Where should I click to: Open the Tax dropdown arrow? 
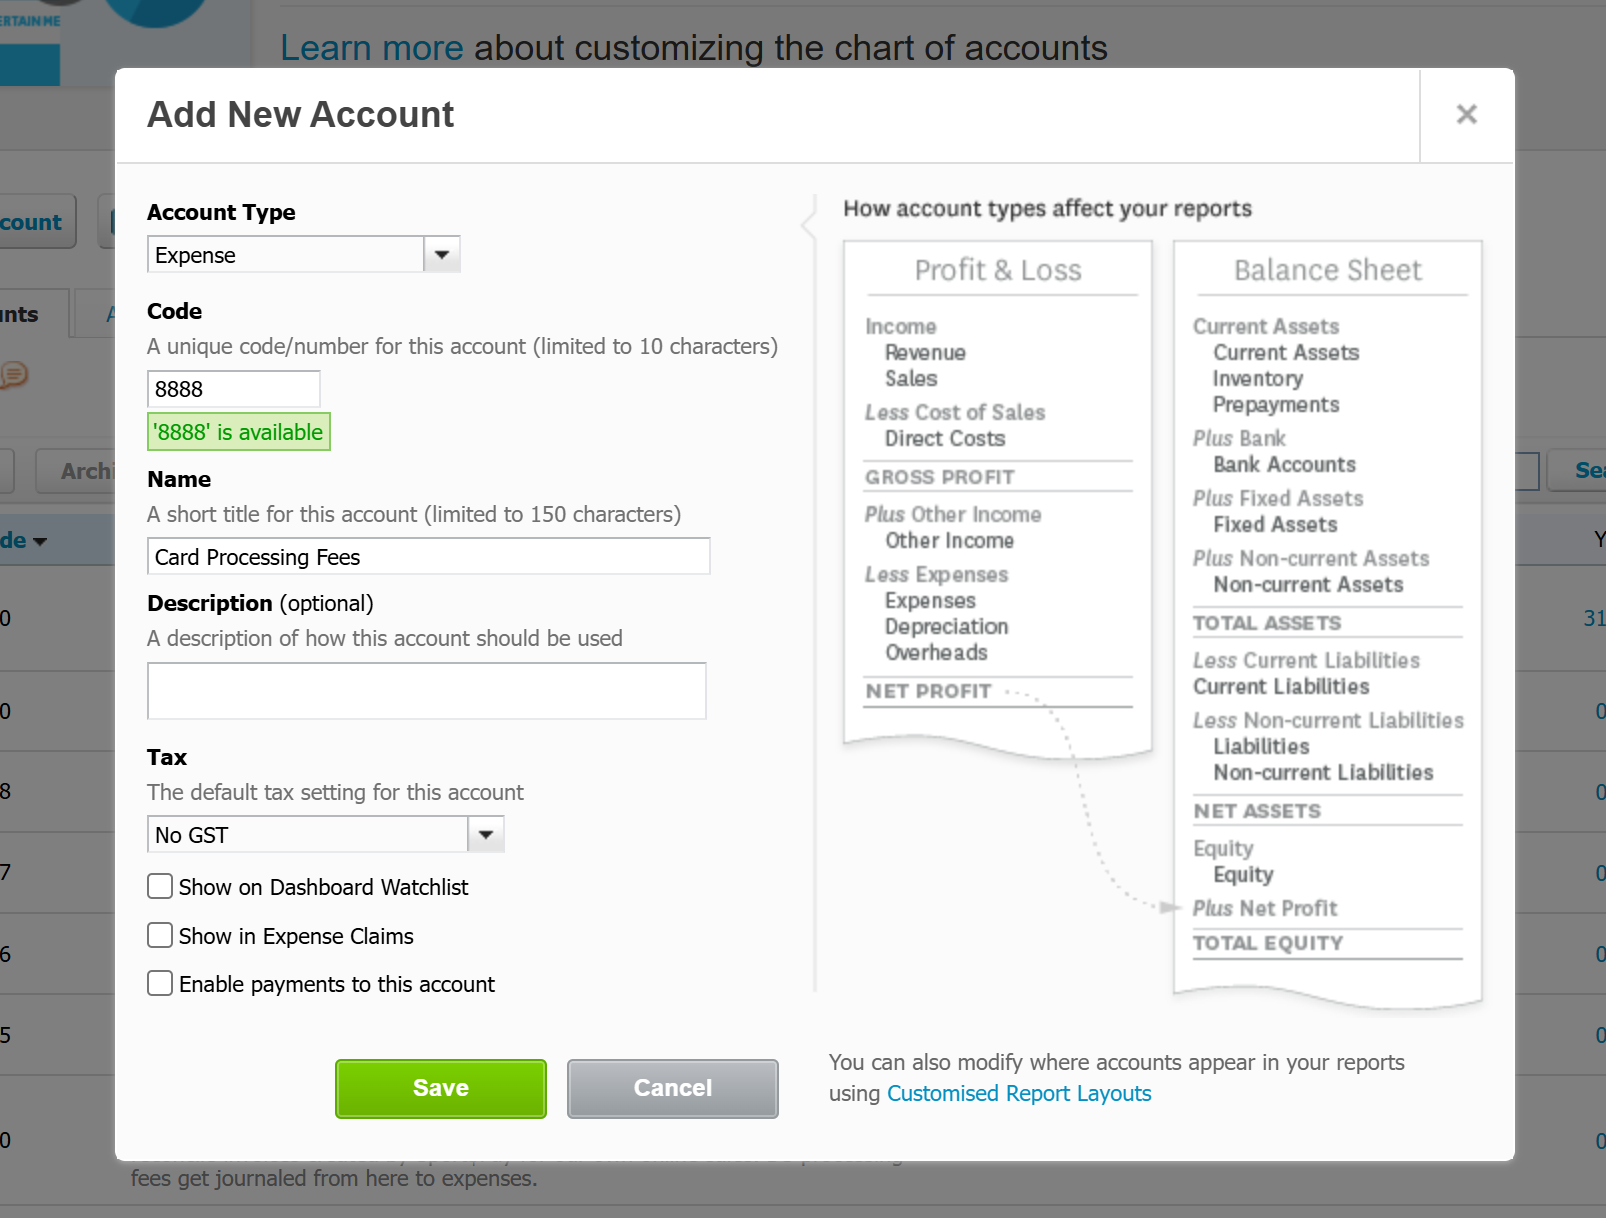point(486,835)
